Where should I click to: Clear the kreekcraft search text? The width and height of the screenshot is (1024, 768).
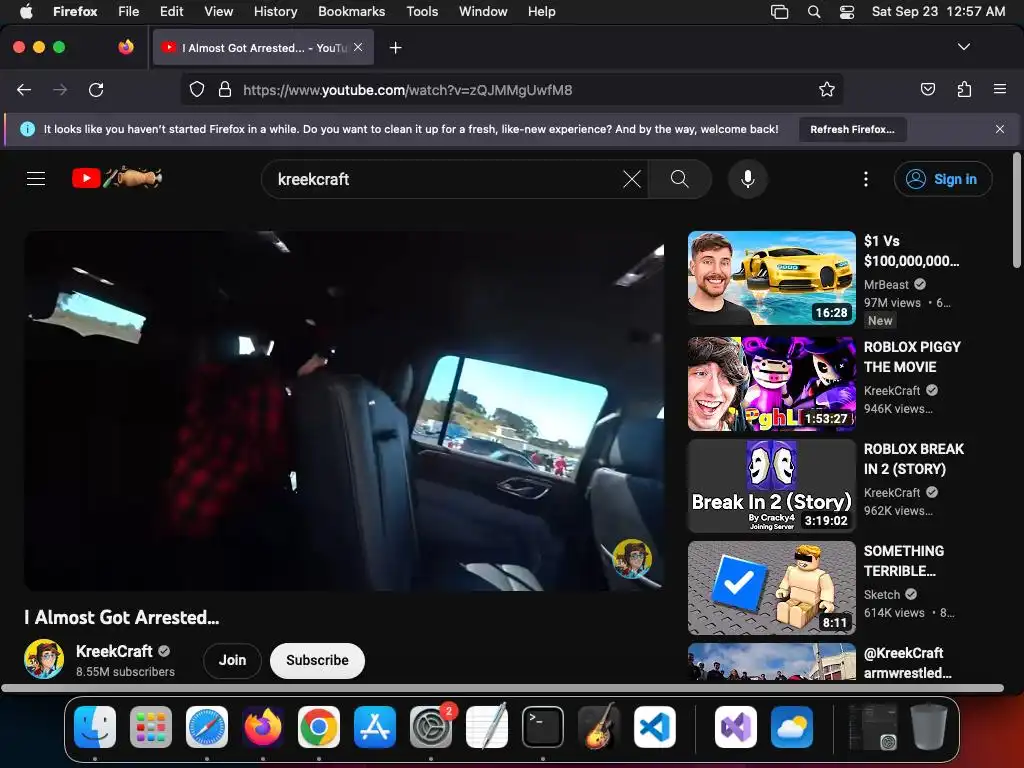(632, 179)
